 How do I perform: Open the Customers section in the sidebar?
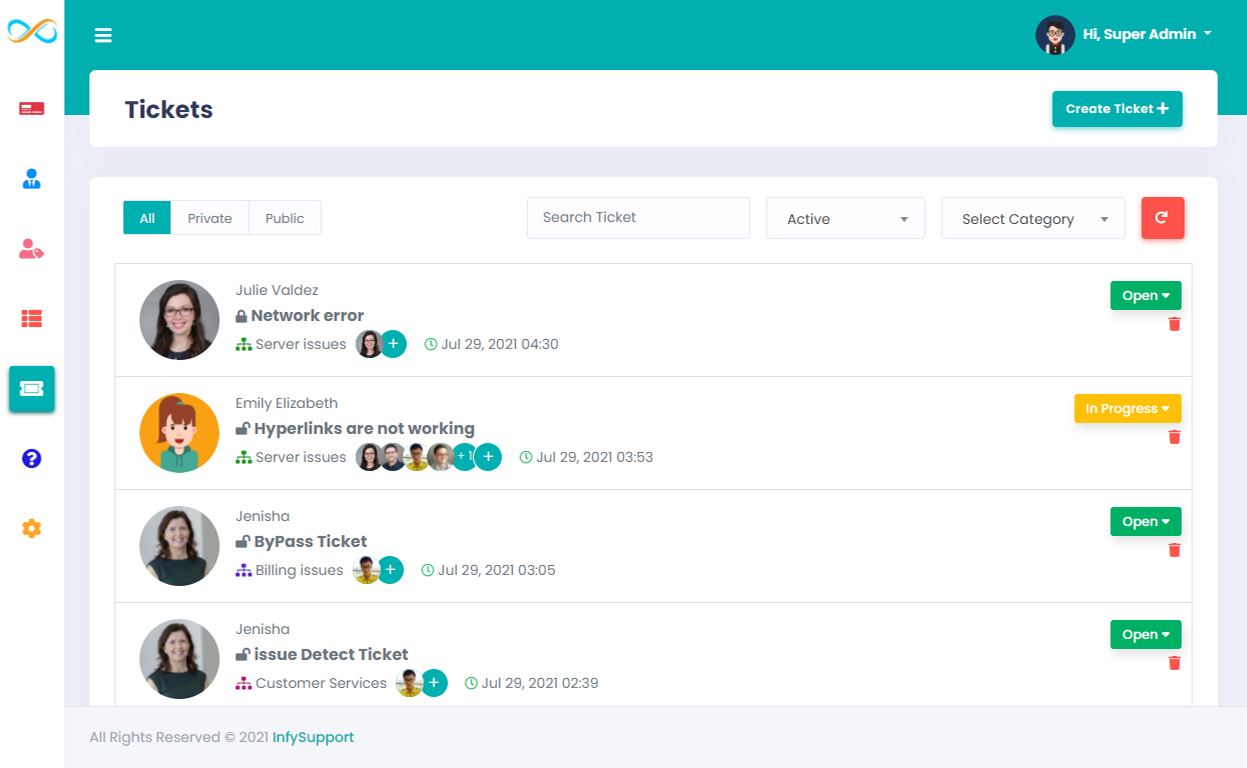coord(31,249)
